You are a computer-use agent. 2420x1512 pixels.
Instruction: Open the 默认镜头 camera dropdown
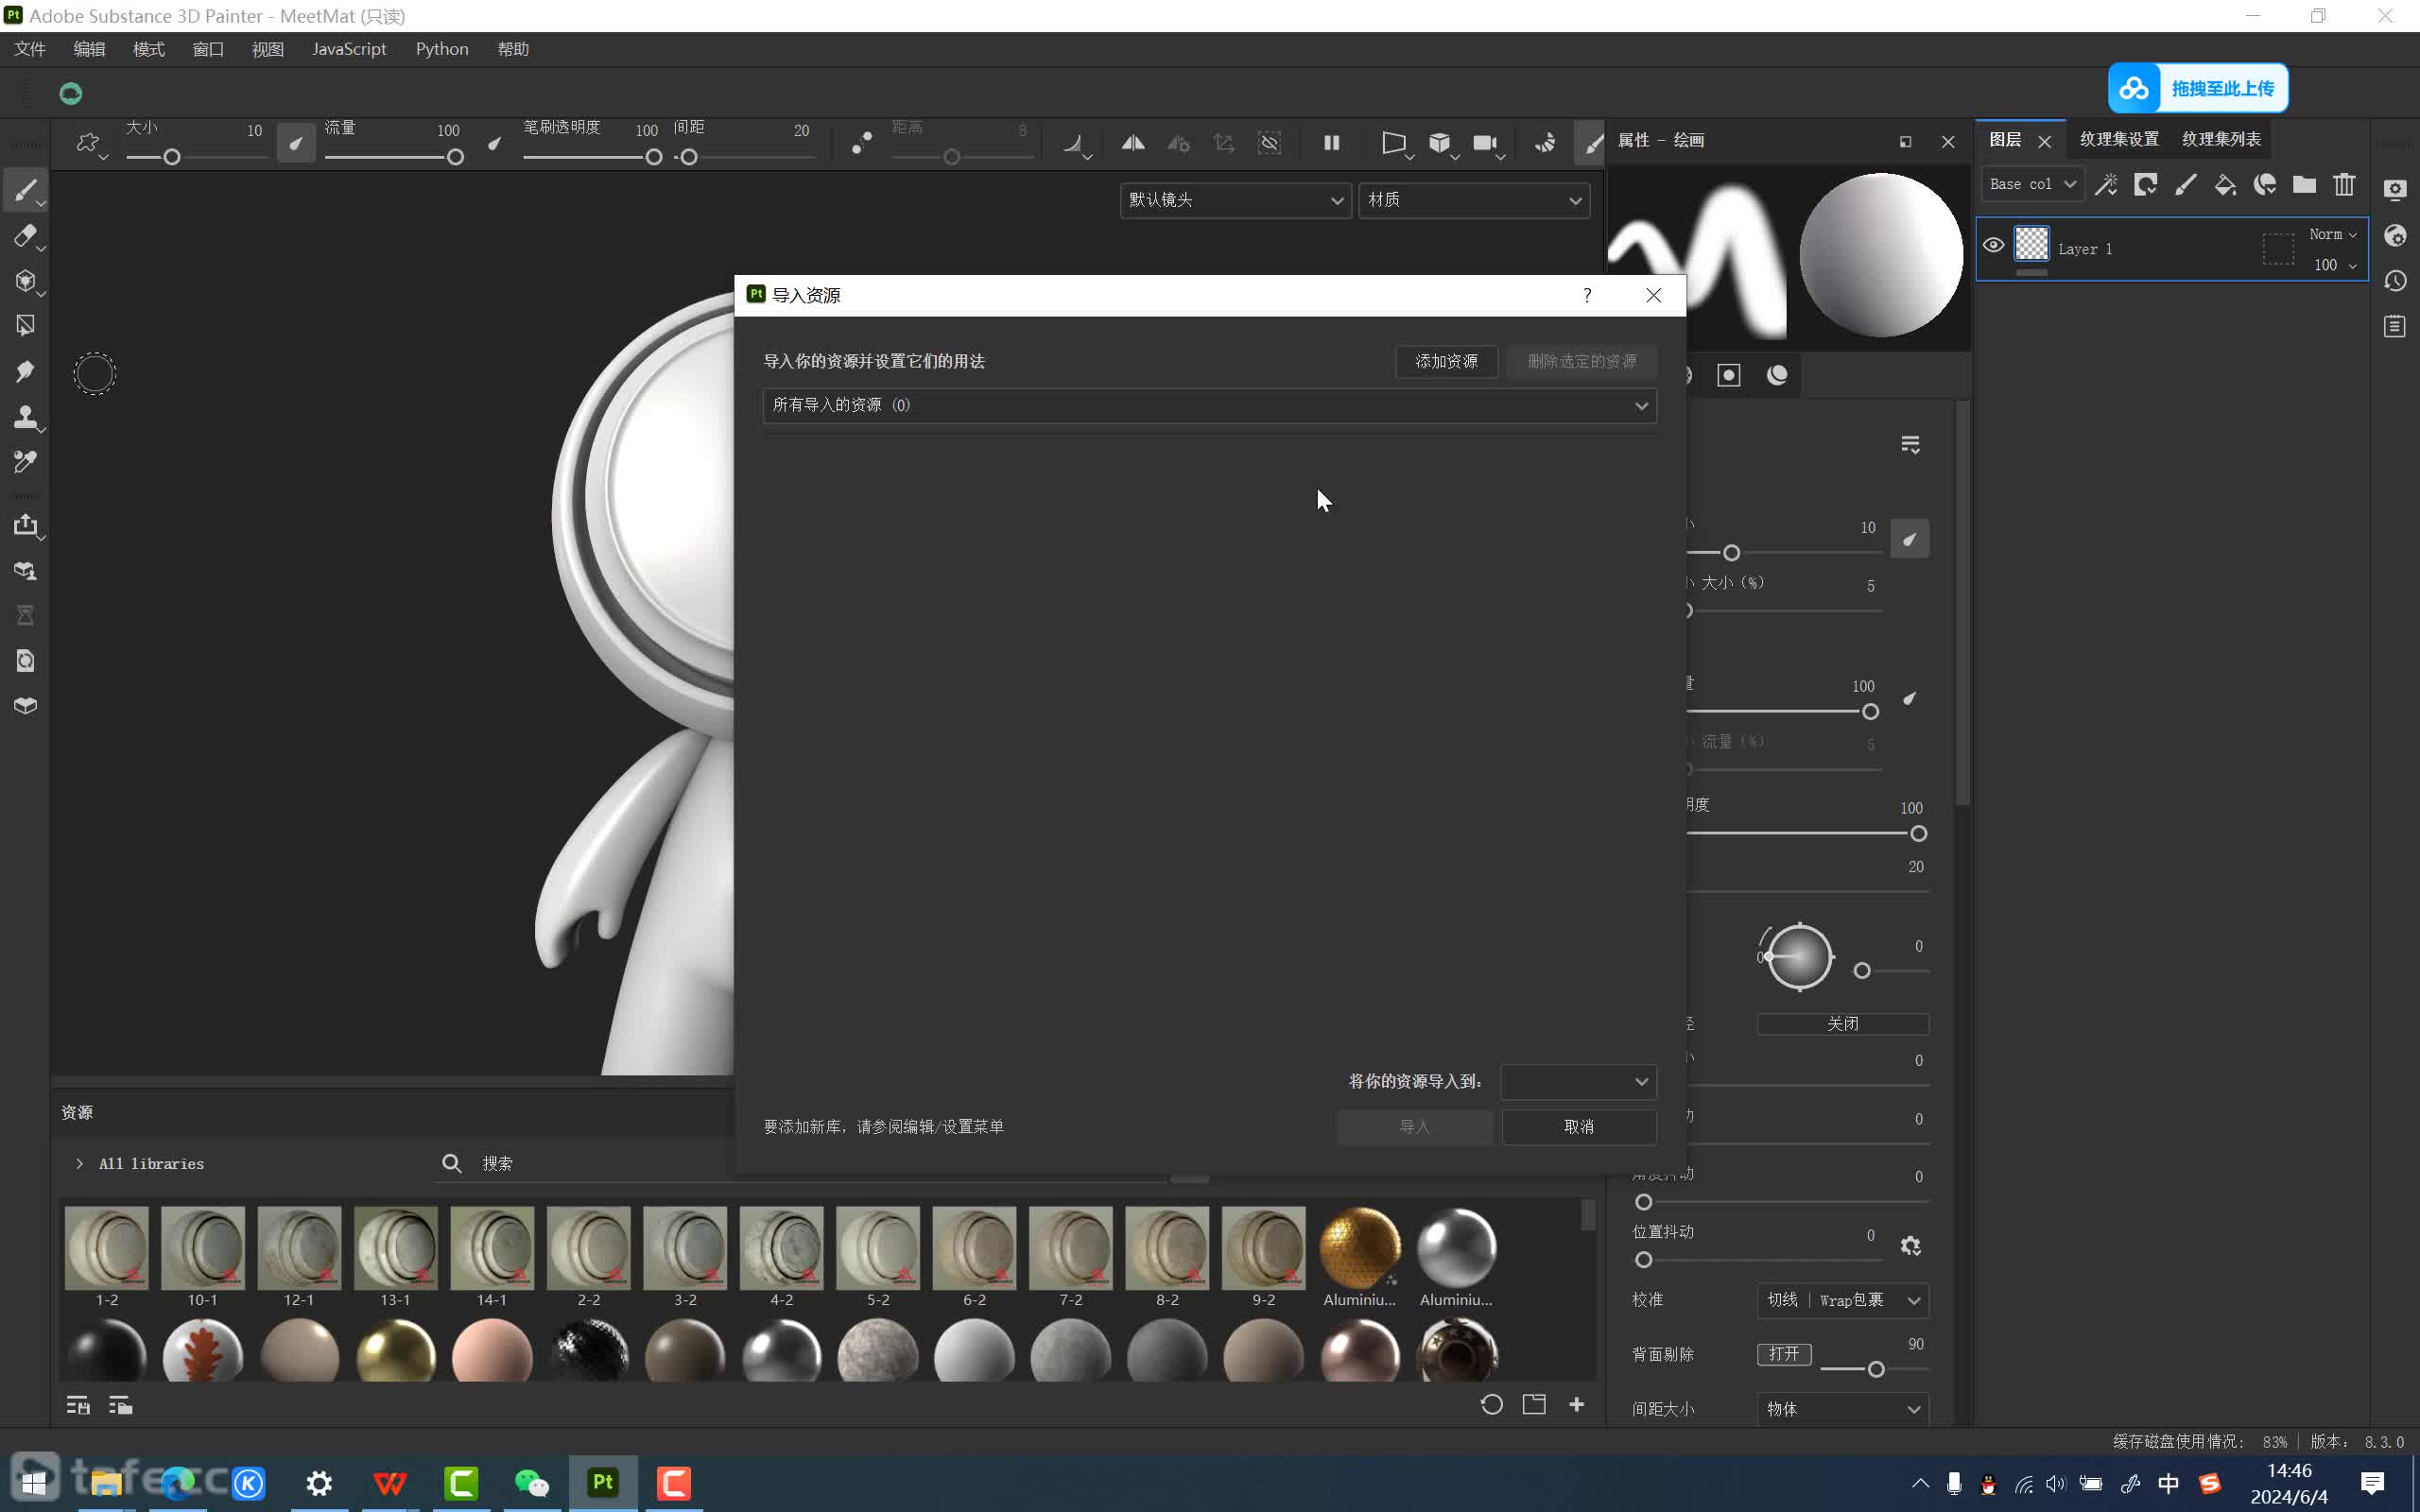tap(1236, 200)
